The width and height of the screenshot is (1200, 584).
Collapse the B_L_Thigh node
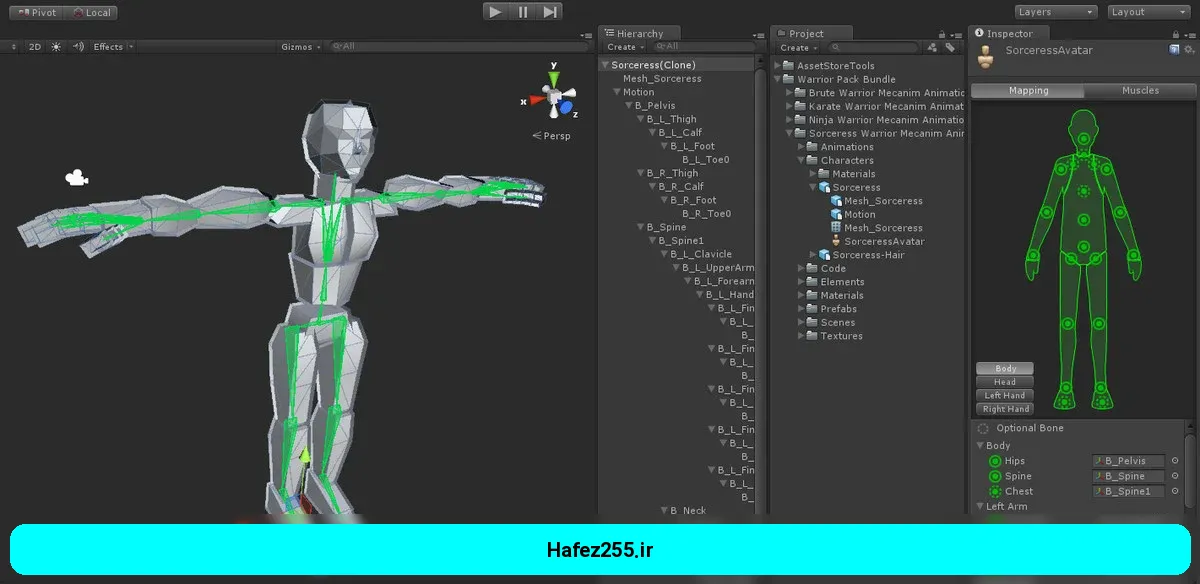pos(641,119)
